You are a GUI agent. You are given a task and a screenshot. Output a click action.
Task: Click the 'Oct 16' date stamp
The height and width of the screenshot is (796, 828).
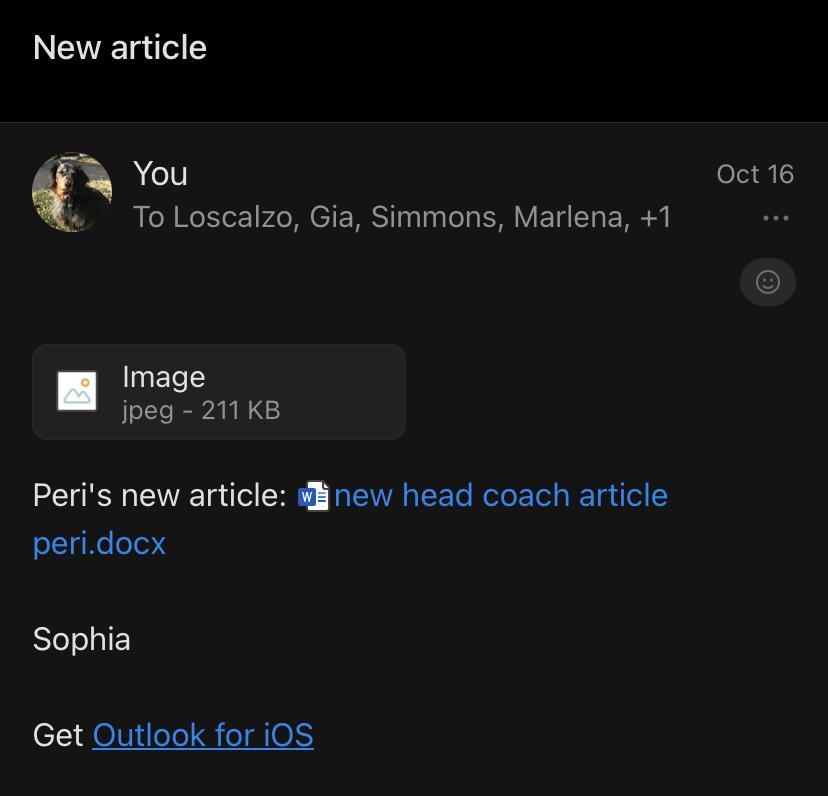(755, 174)
